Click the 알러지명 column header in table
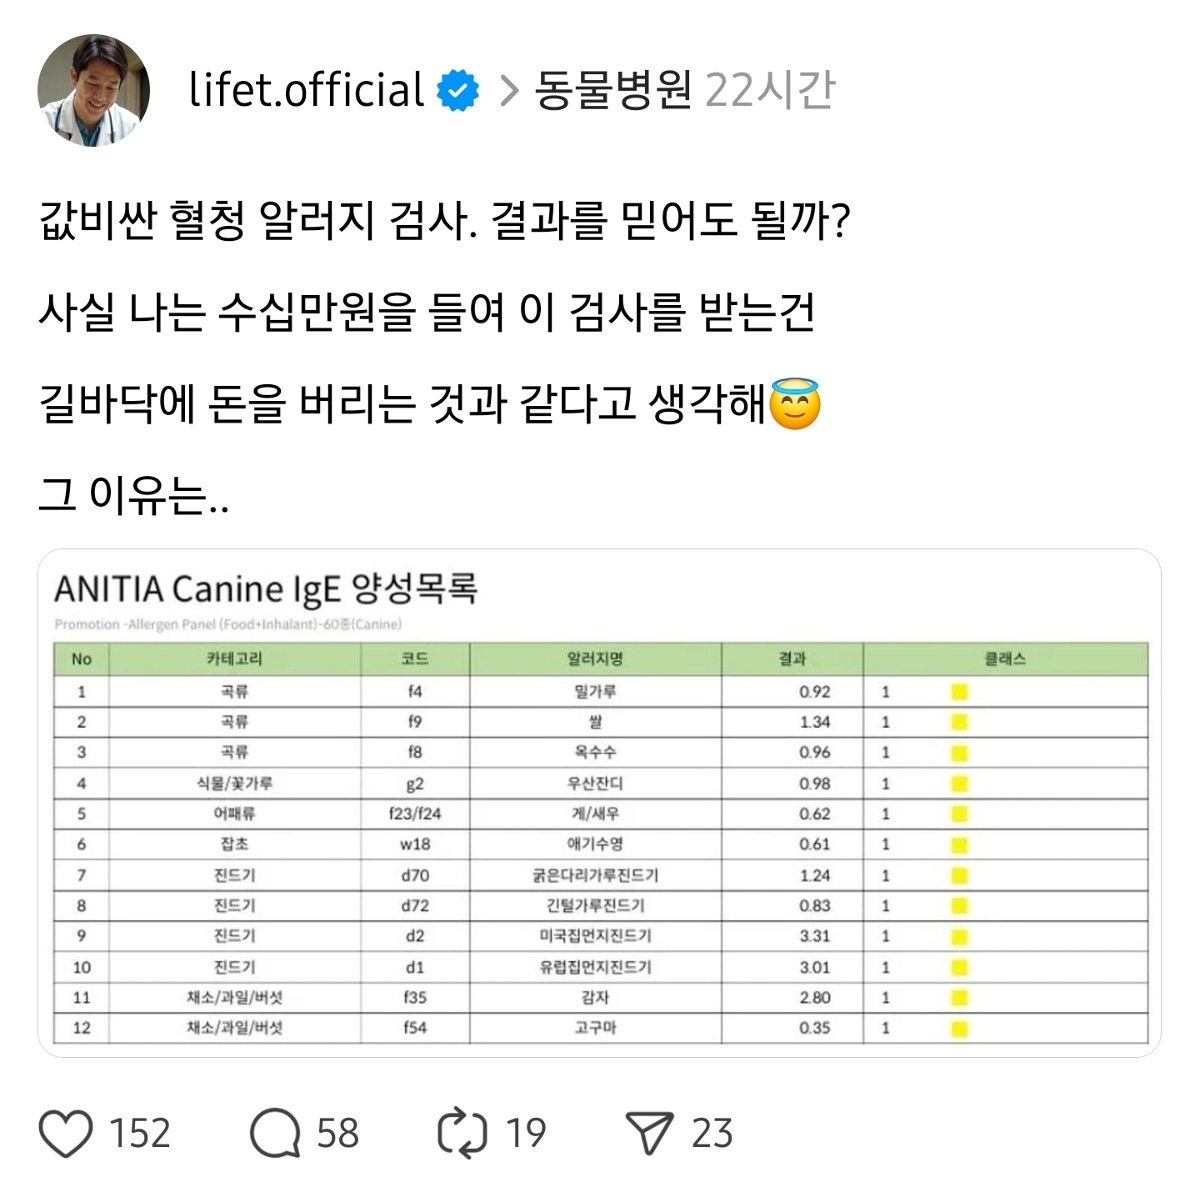 [x=595, y=659]
